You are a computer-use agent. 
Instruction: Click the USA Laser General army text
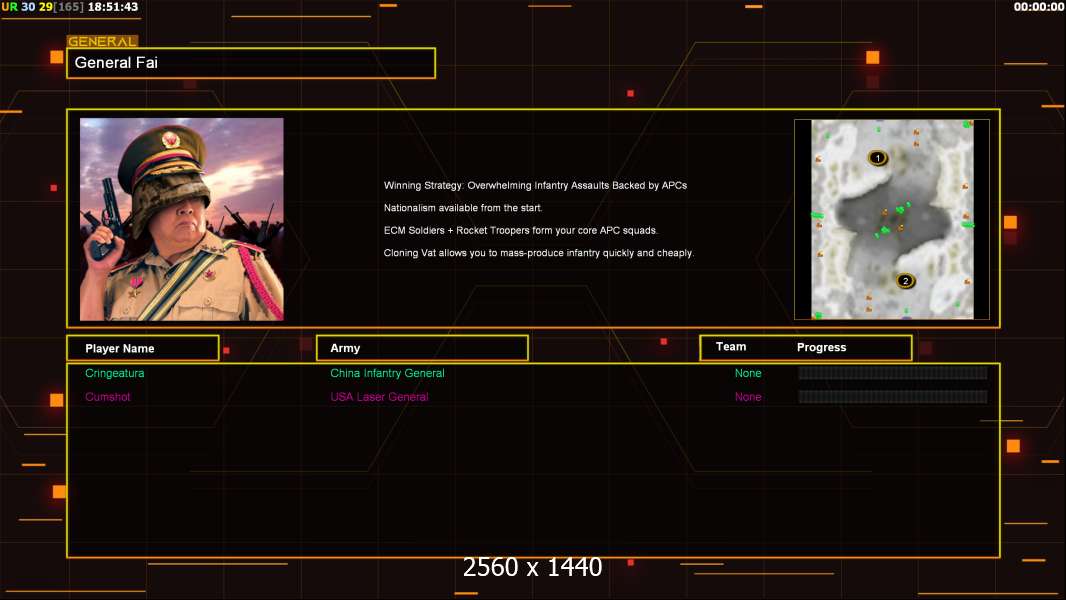click(x=379, y=397)
